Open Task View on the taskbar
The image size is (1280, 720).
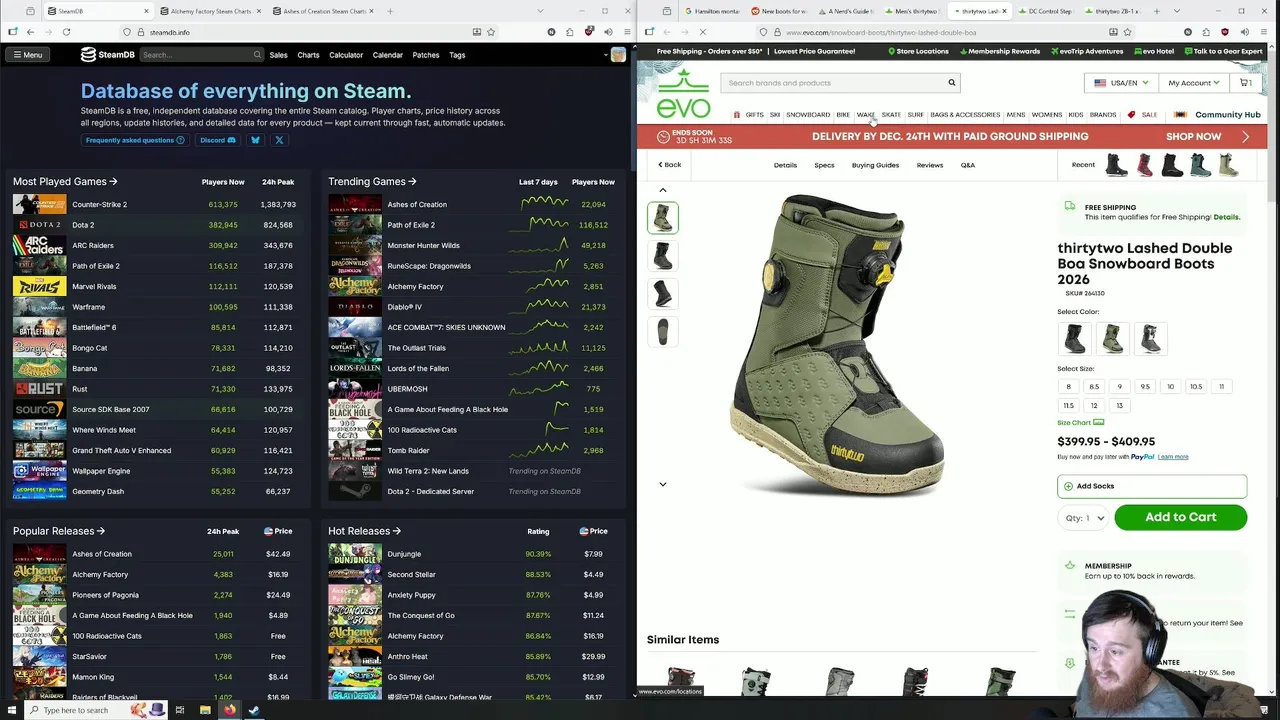pyautogui.click(x=180, y=710)
